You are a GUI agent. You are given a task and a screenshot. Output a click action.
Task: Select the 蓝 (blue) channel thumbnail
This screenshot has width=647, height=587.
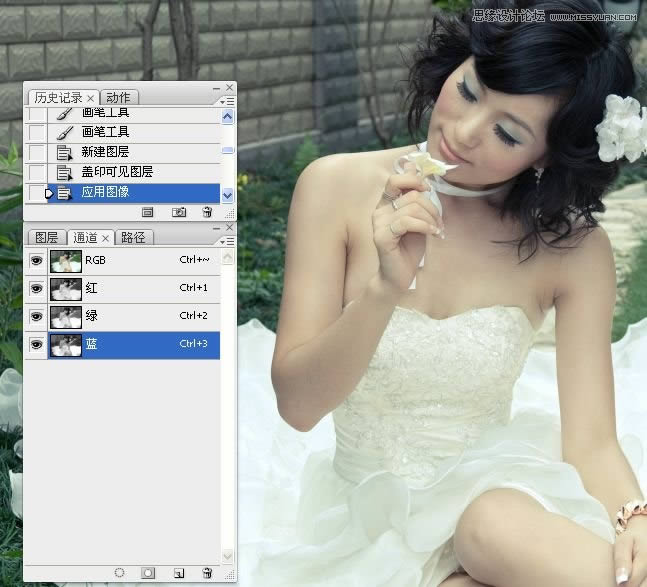(x=67, y=345)
